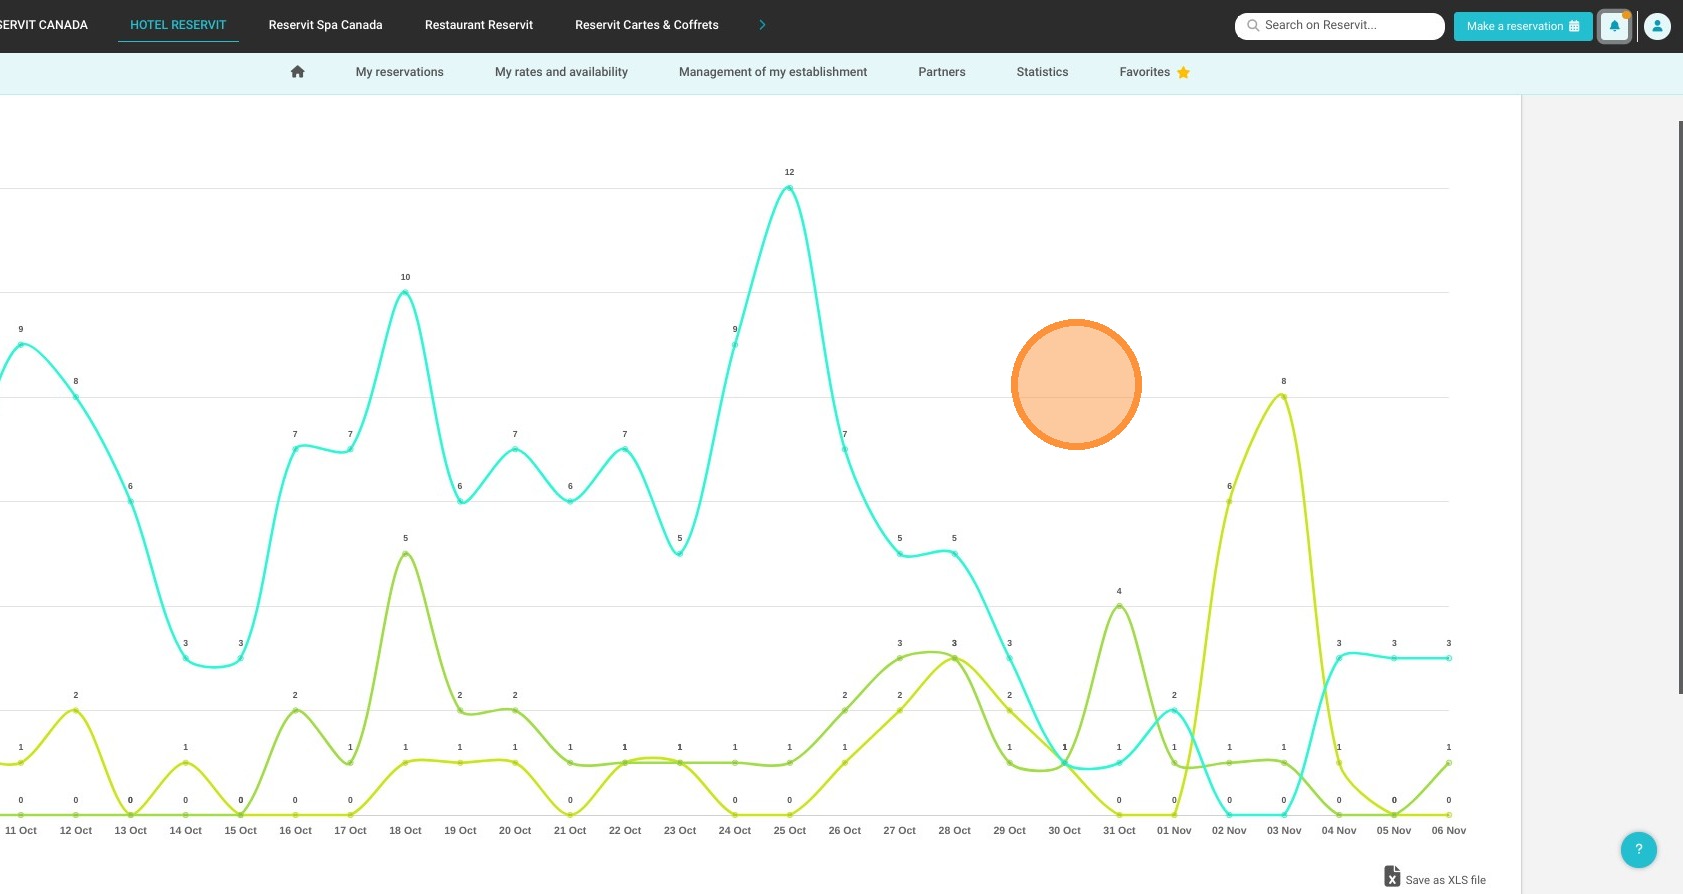Click the XLS file icon

1392,876
